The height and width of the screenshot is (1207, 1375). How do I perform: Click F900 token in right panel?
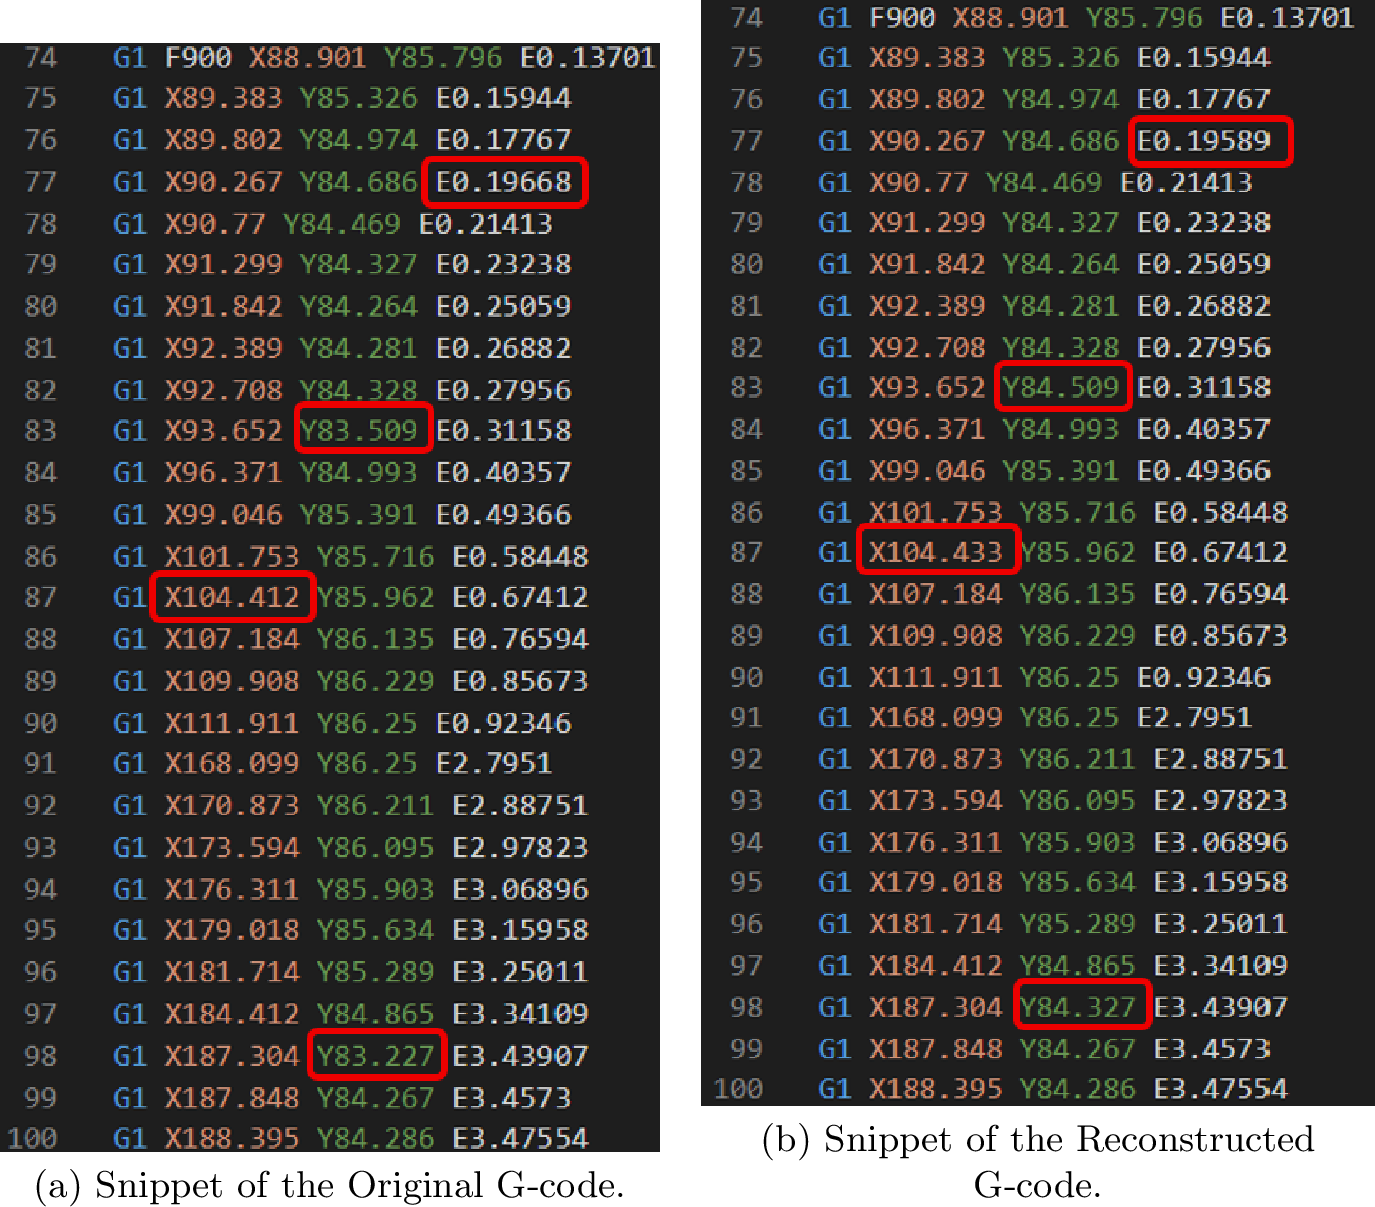[902, 17]
